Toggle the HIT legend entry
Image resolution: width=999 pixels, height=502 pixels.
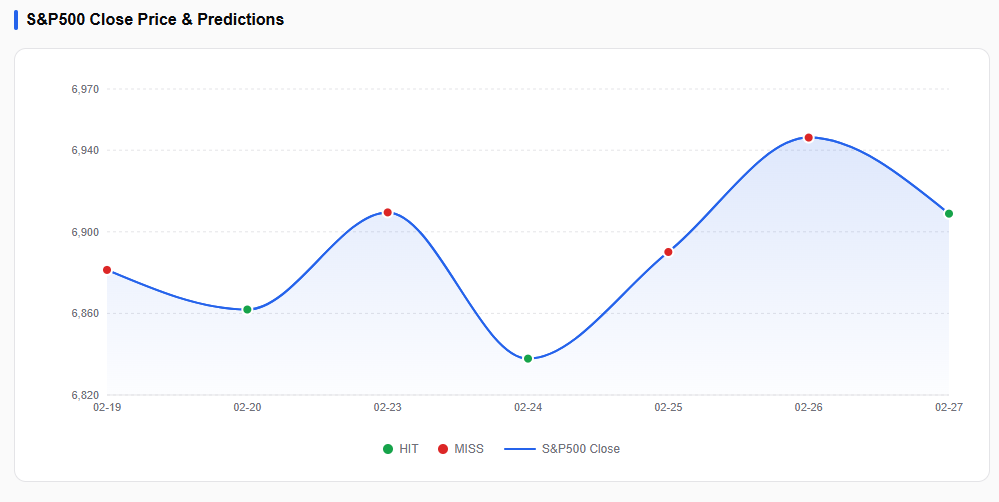(401, 448)
